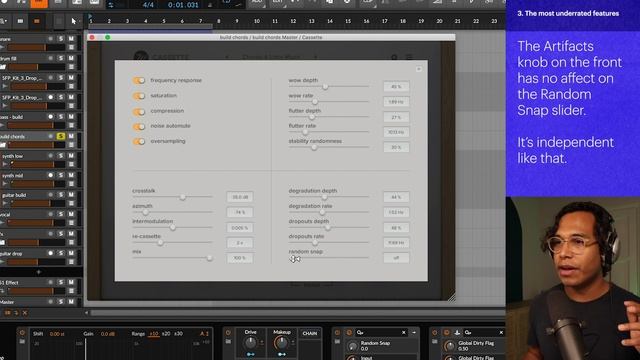Screen dimensions: 640x360
Task: Click the Drive knob
Action: point(250,343)
